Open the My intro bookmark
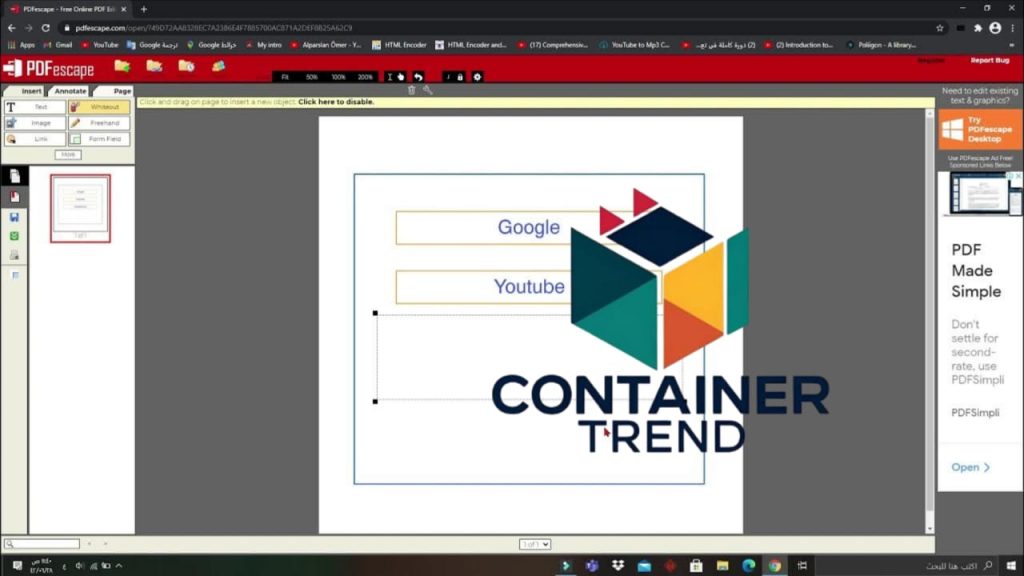This screenshot has height=576, width=1024. (x=264, y=45)
